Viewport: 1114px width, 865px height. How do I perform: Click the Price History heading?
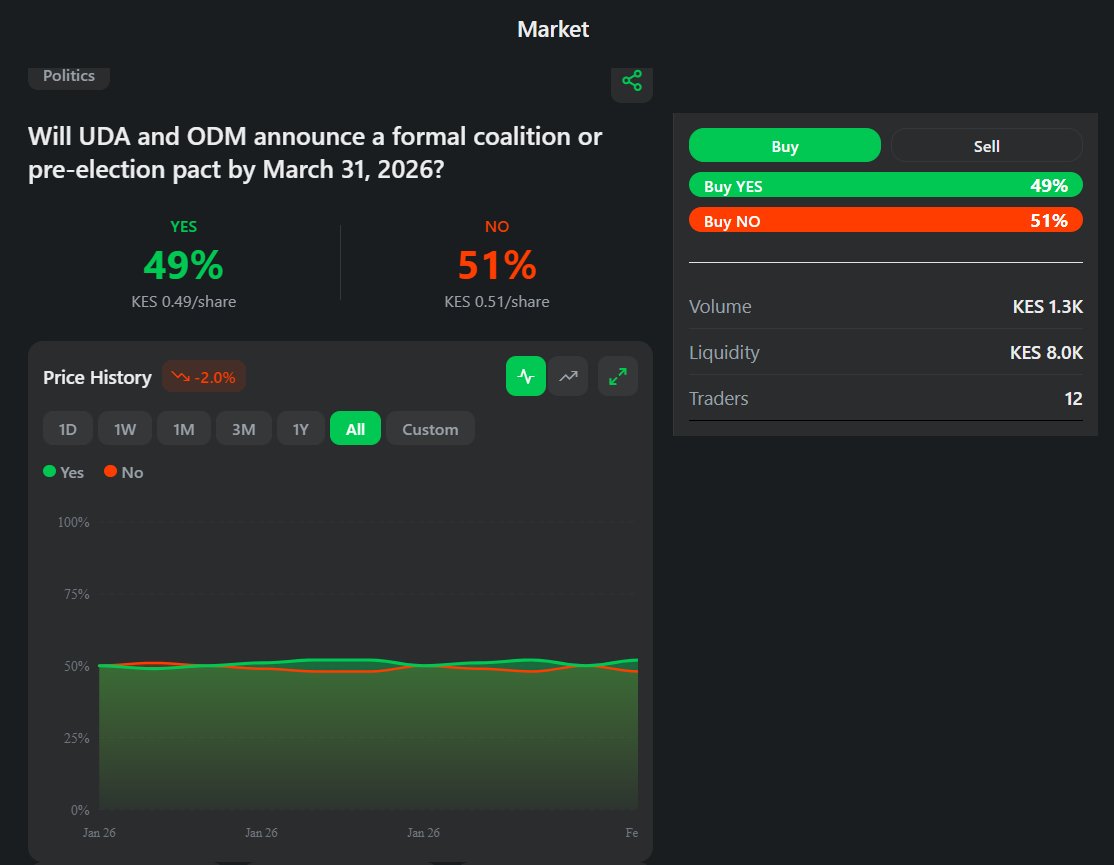pos(97,377)
